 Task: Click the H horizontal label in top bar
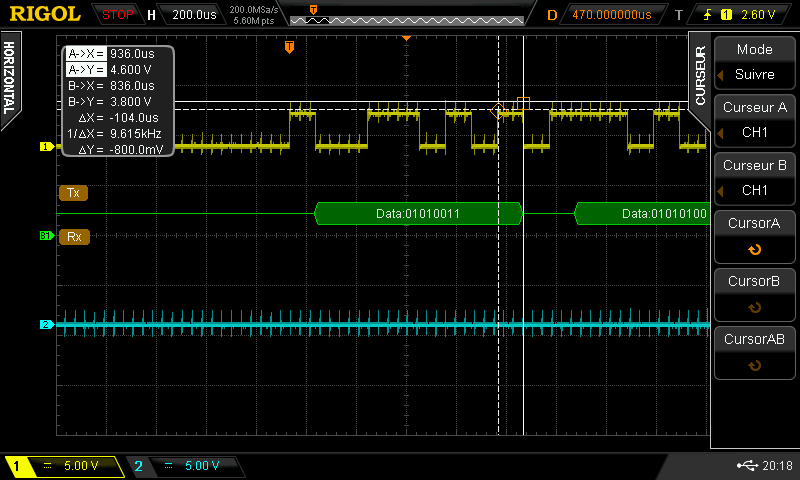coord(151,15)
